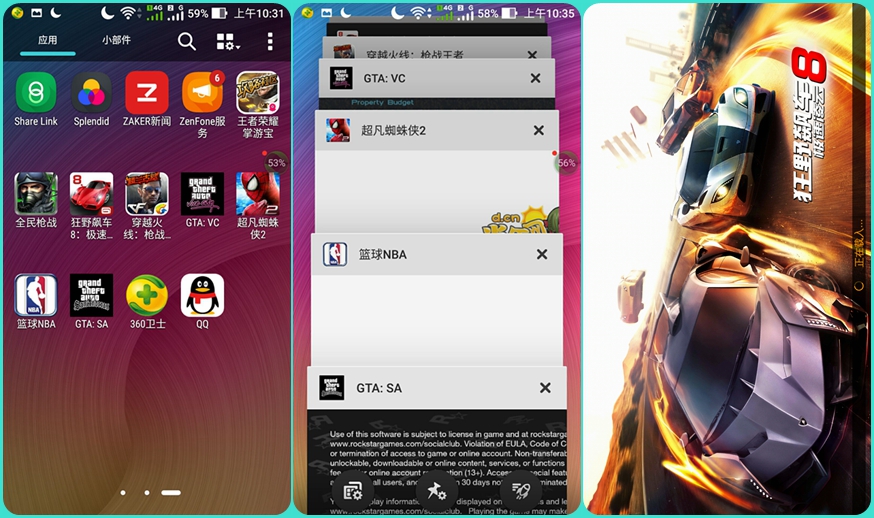Tap the Spider-Man icon in card header
This screenshot has height=518, width=874.
point(338,130)
